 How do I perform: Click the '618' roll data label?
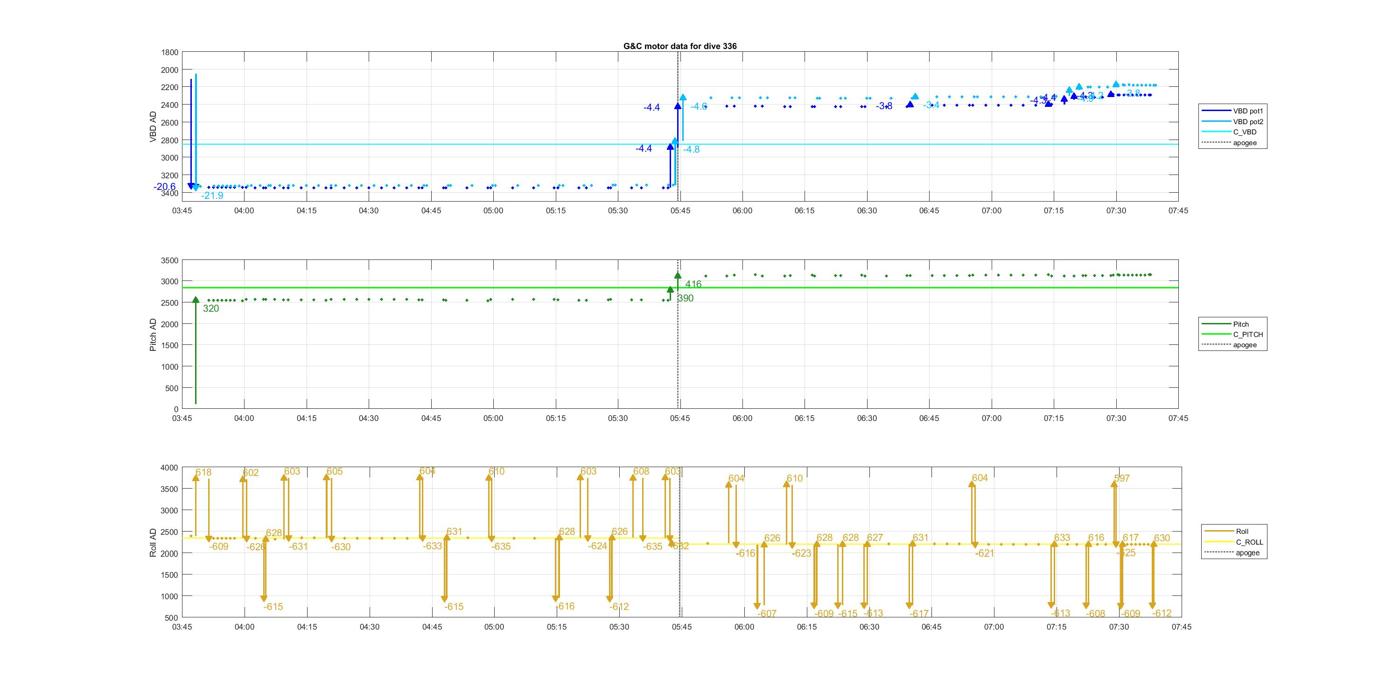point(204,473)
